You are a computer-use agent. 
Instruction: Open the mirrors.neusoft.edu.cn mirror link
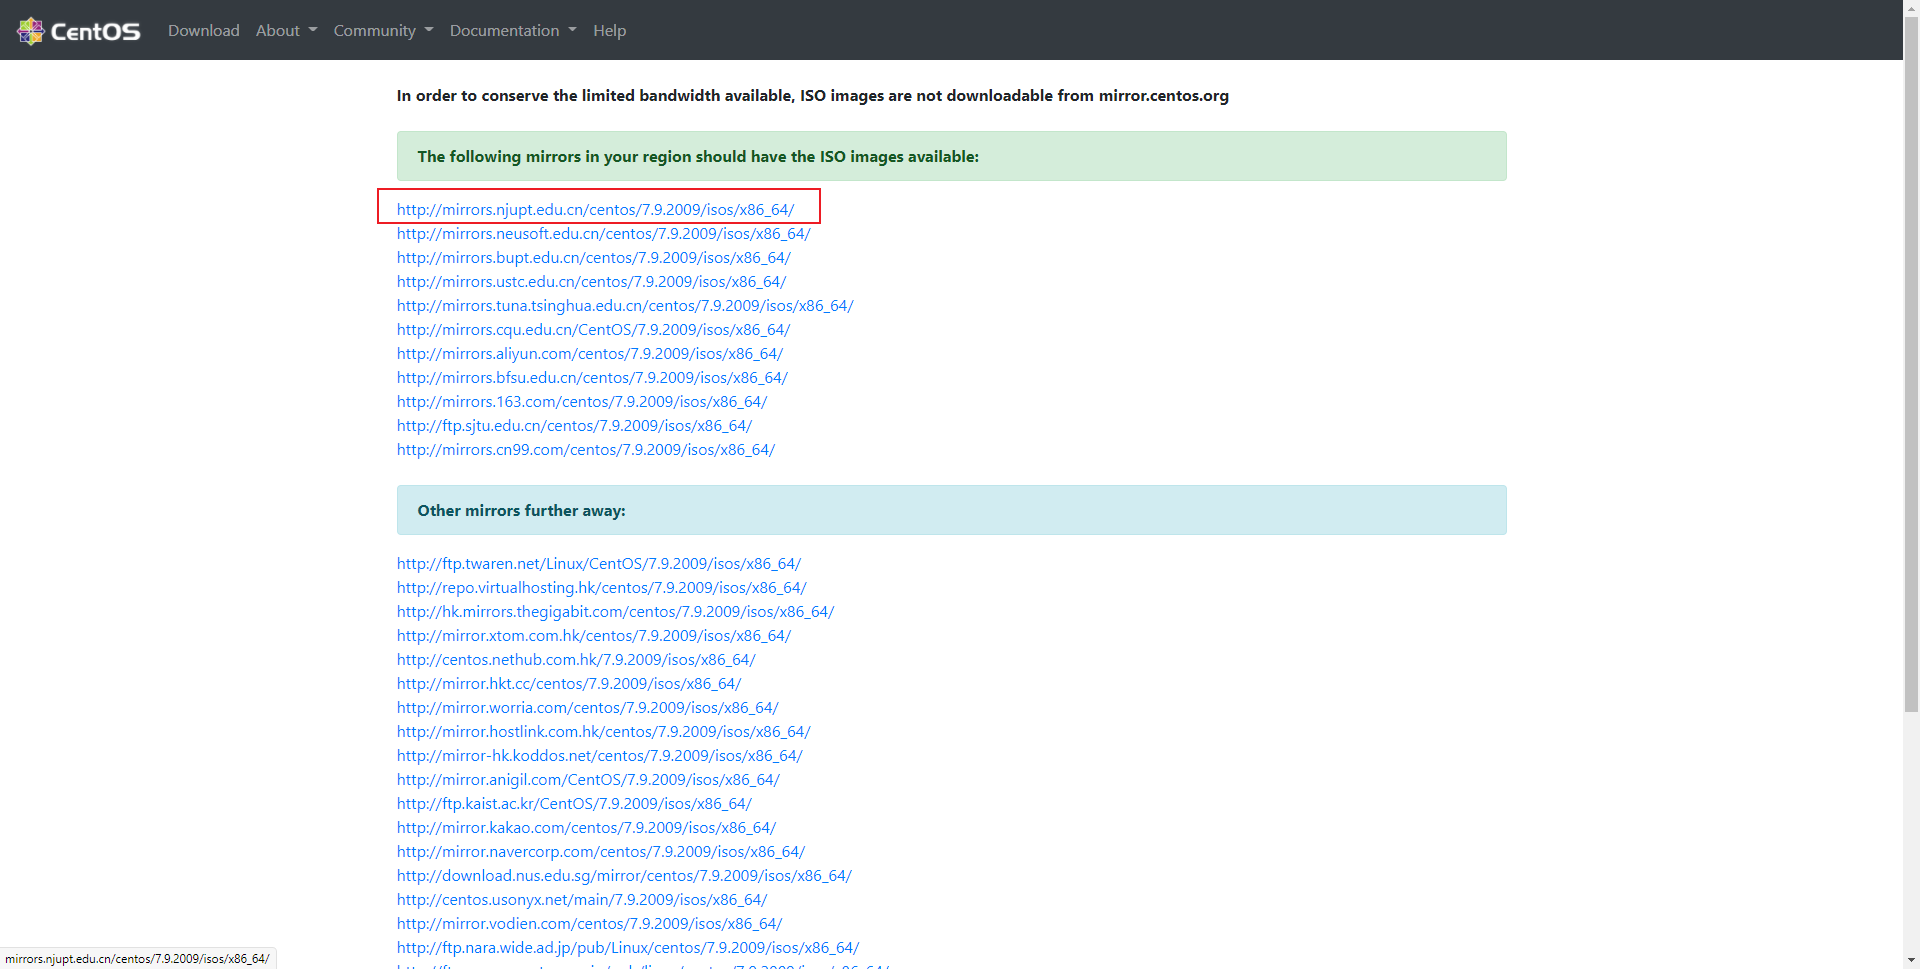coord(603,234)
